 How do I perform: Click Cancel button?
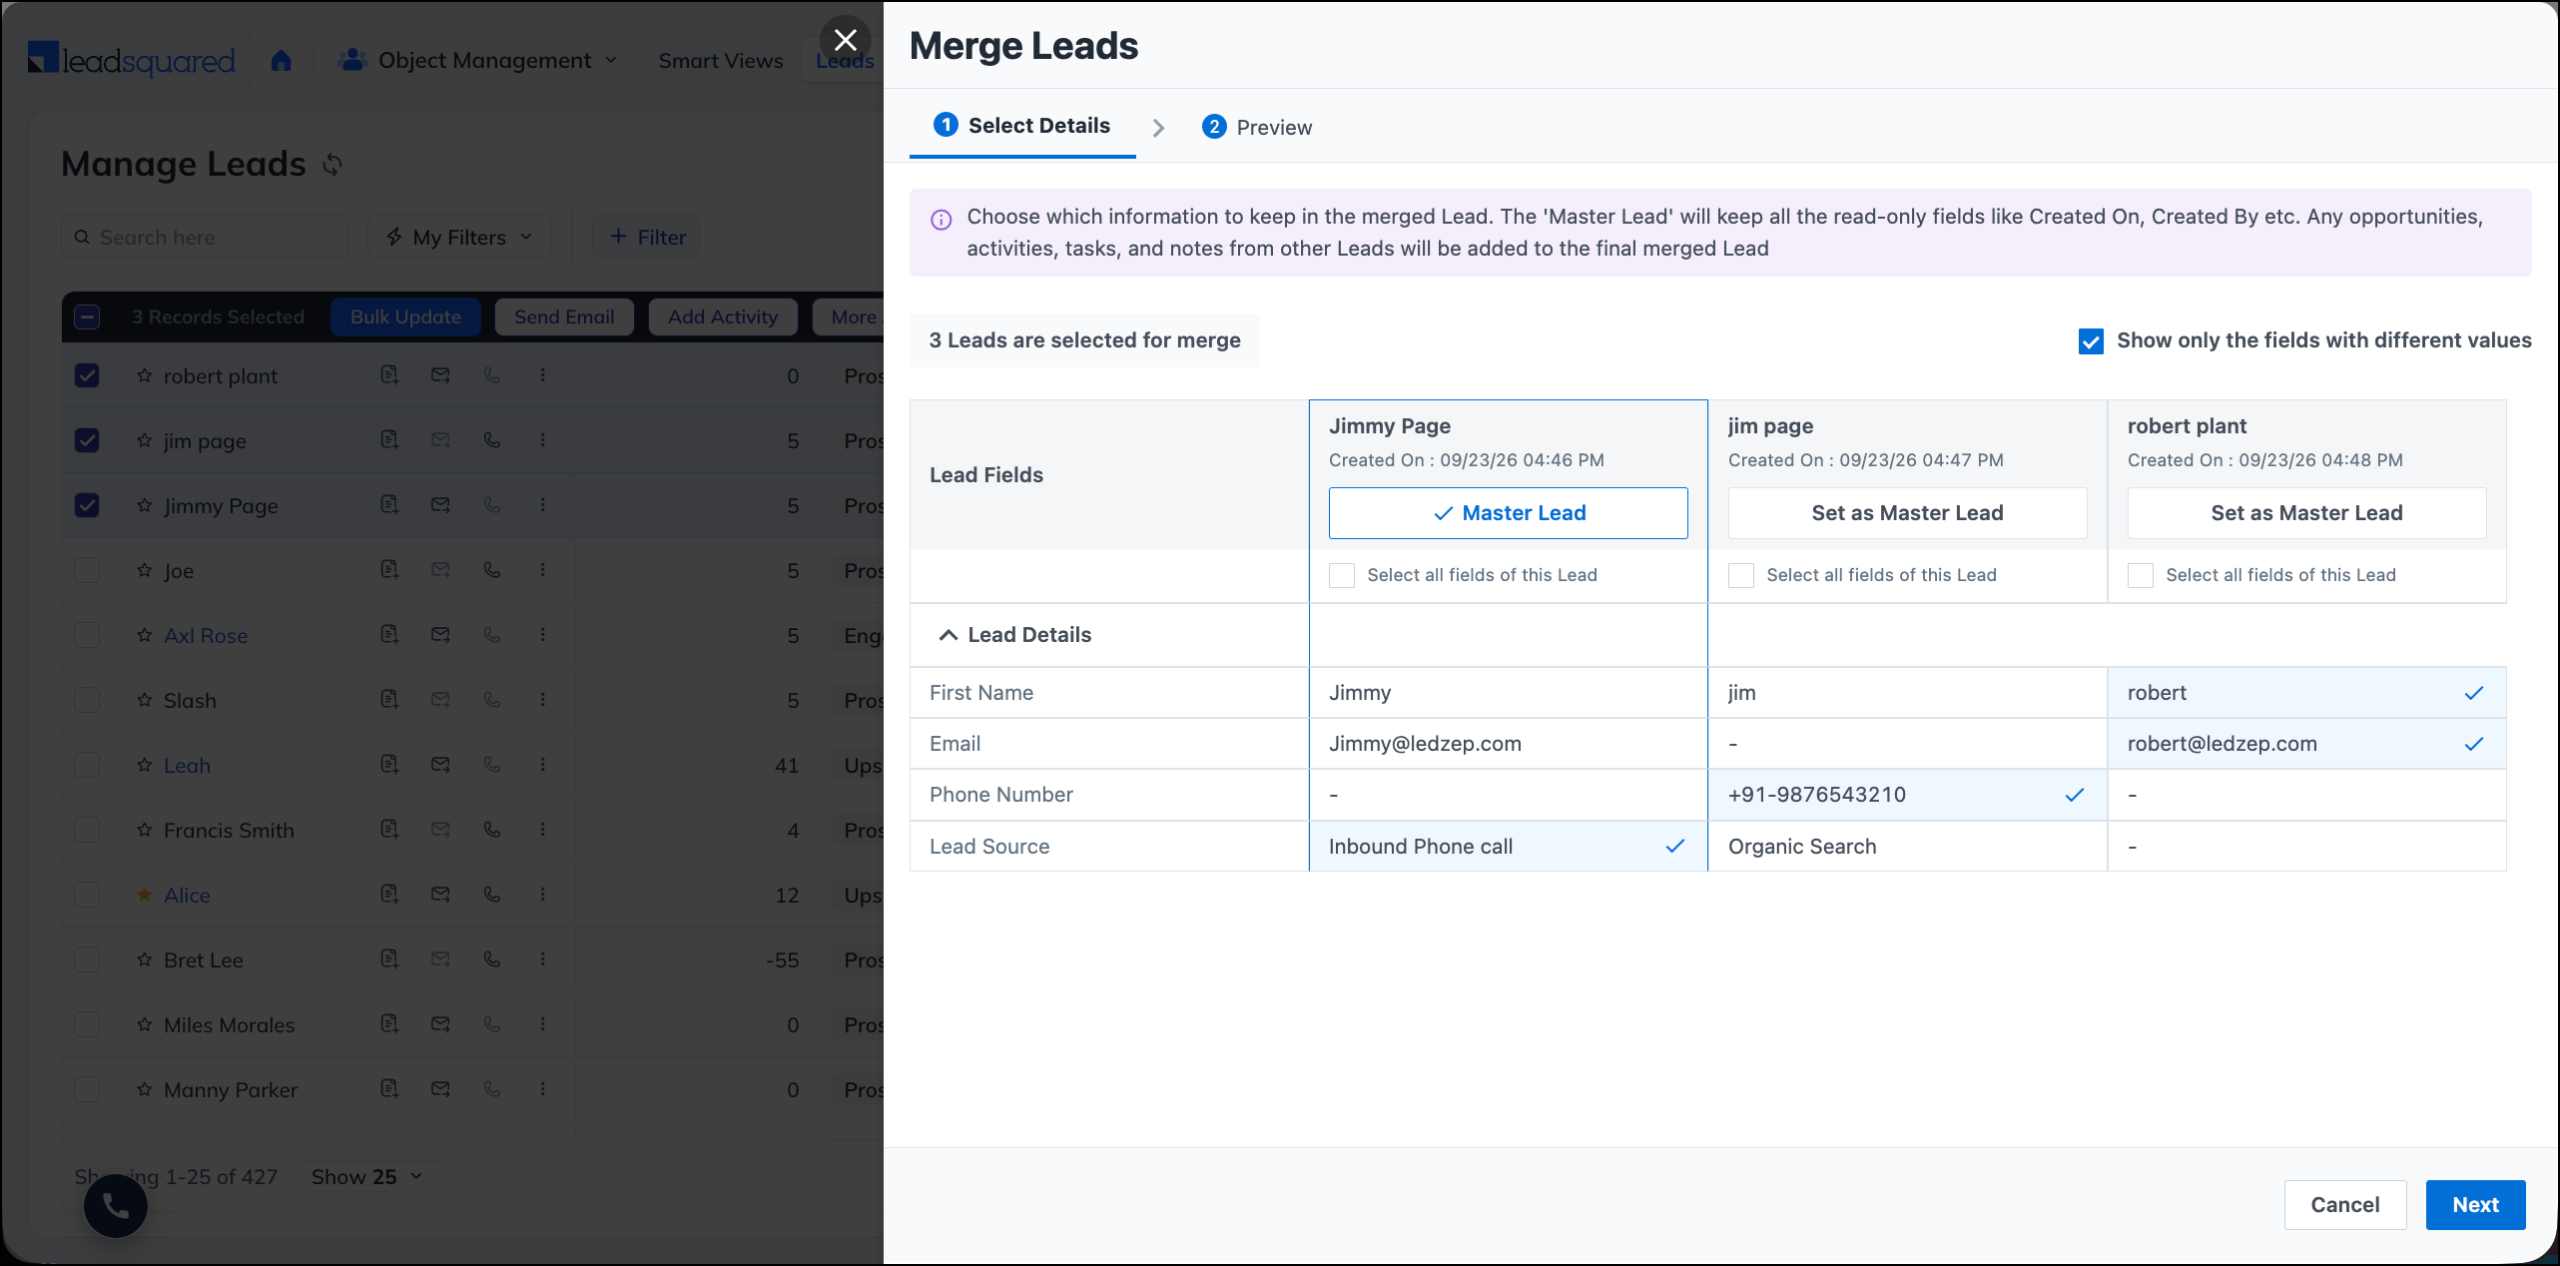click(x=2345, y=1205)
